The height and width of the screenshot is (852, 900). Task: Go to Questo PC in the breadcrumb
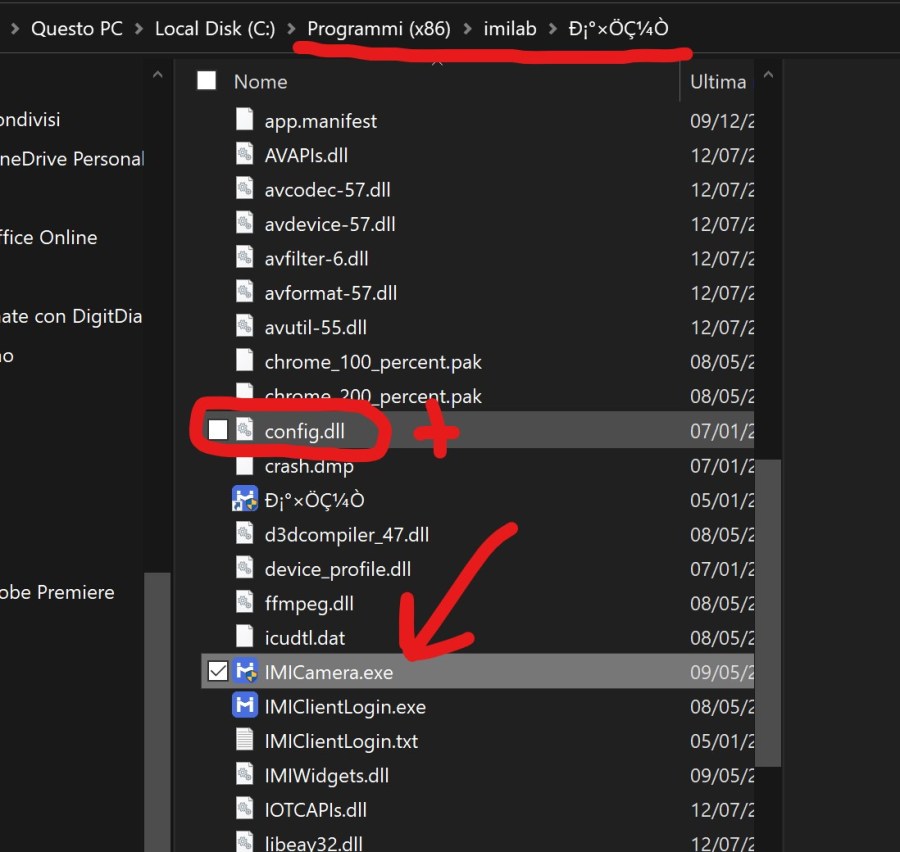click(x=77, y=29)
